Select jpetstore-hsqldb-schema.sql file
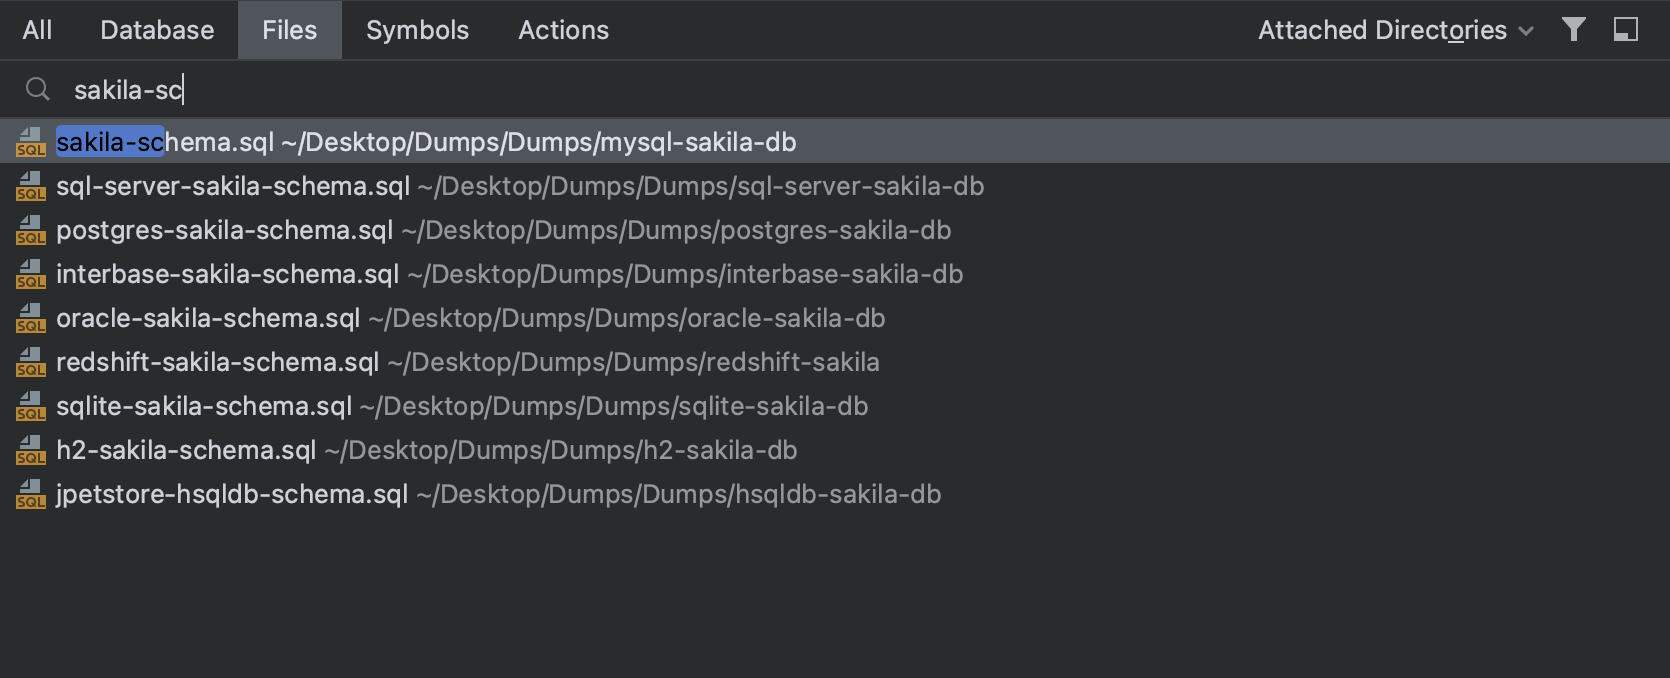Image resolution: width=1670 pixels, height=678 pixels. [x=835, y=494]
